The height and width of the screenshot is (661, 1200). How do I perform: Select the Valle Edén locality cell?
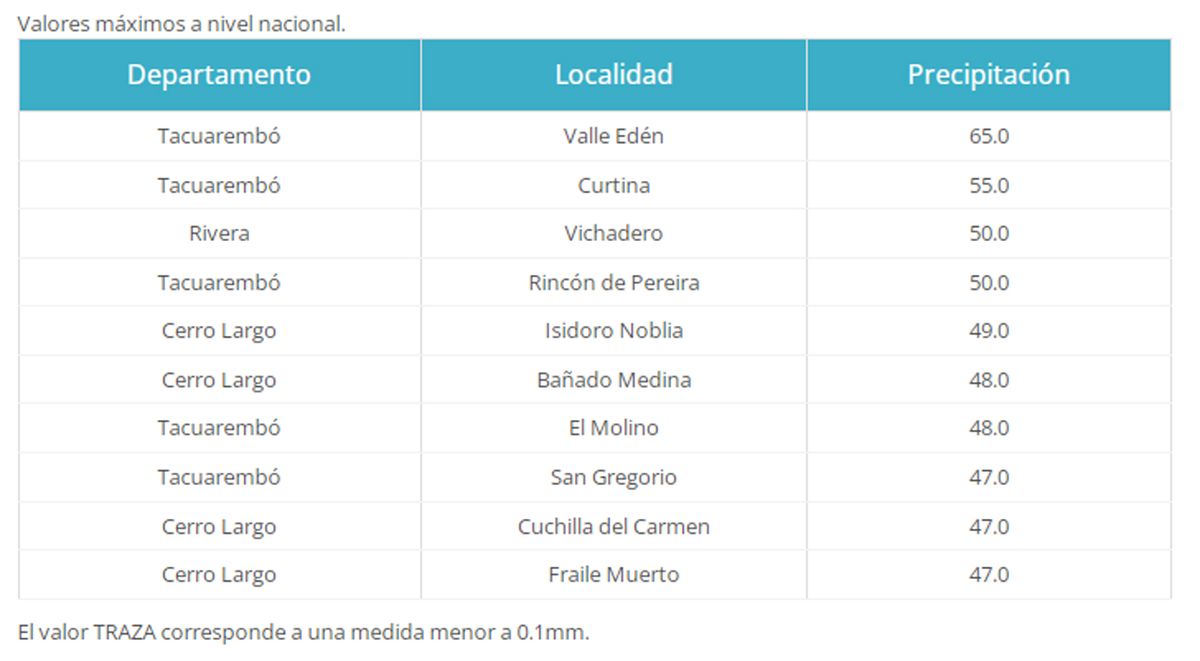(x=613, y=136)
